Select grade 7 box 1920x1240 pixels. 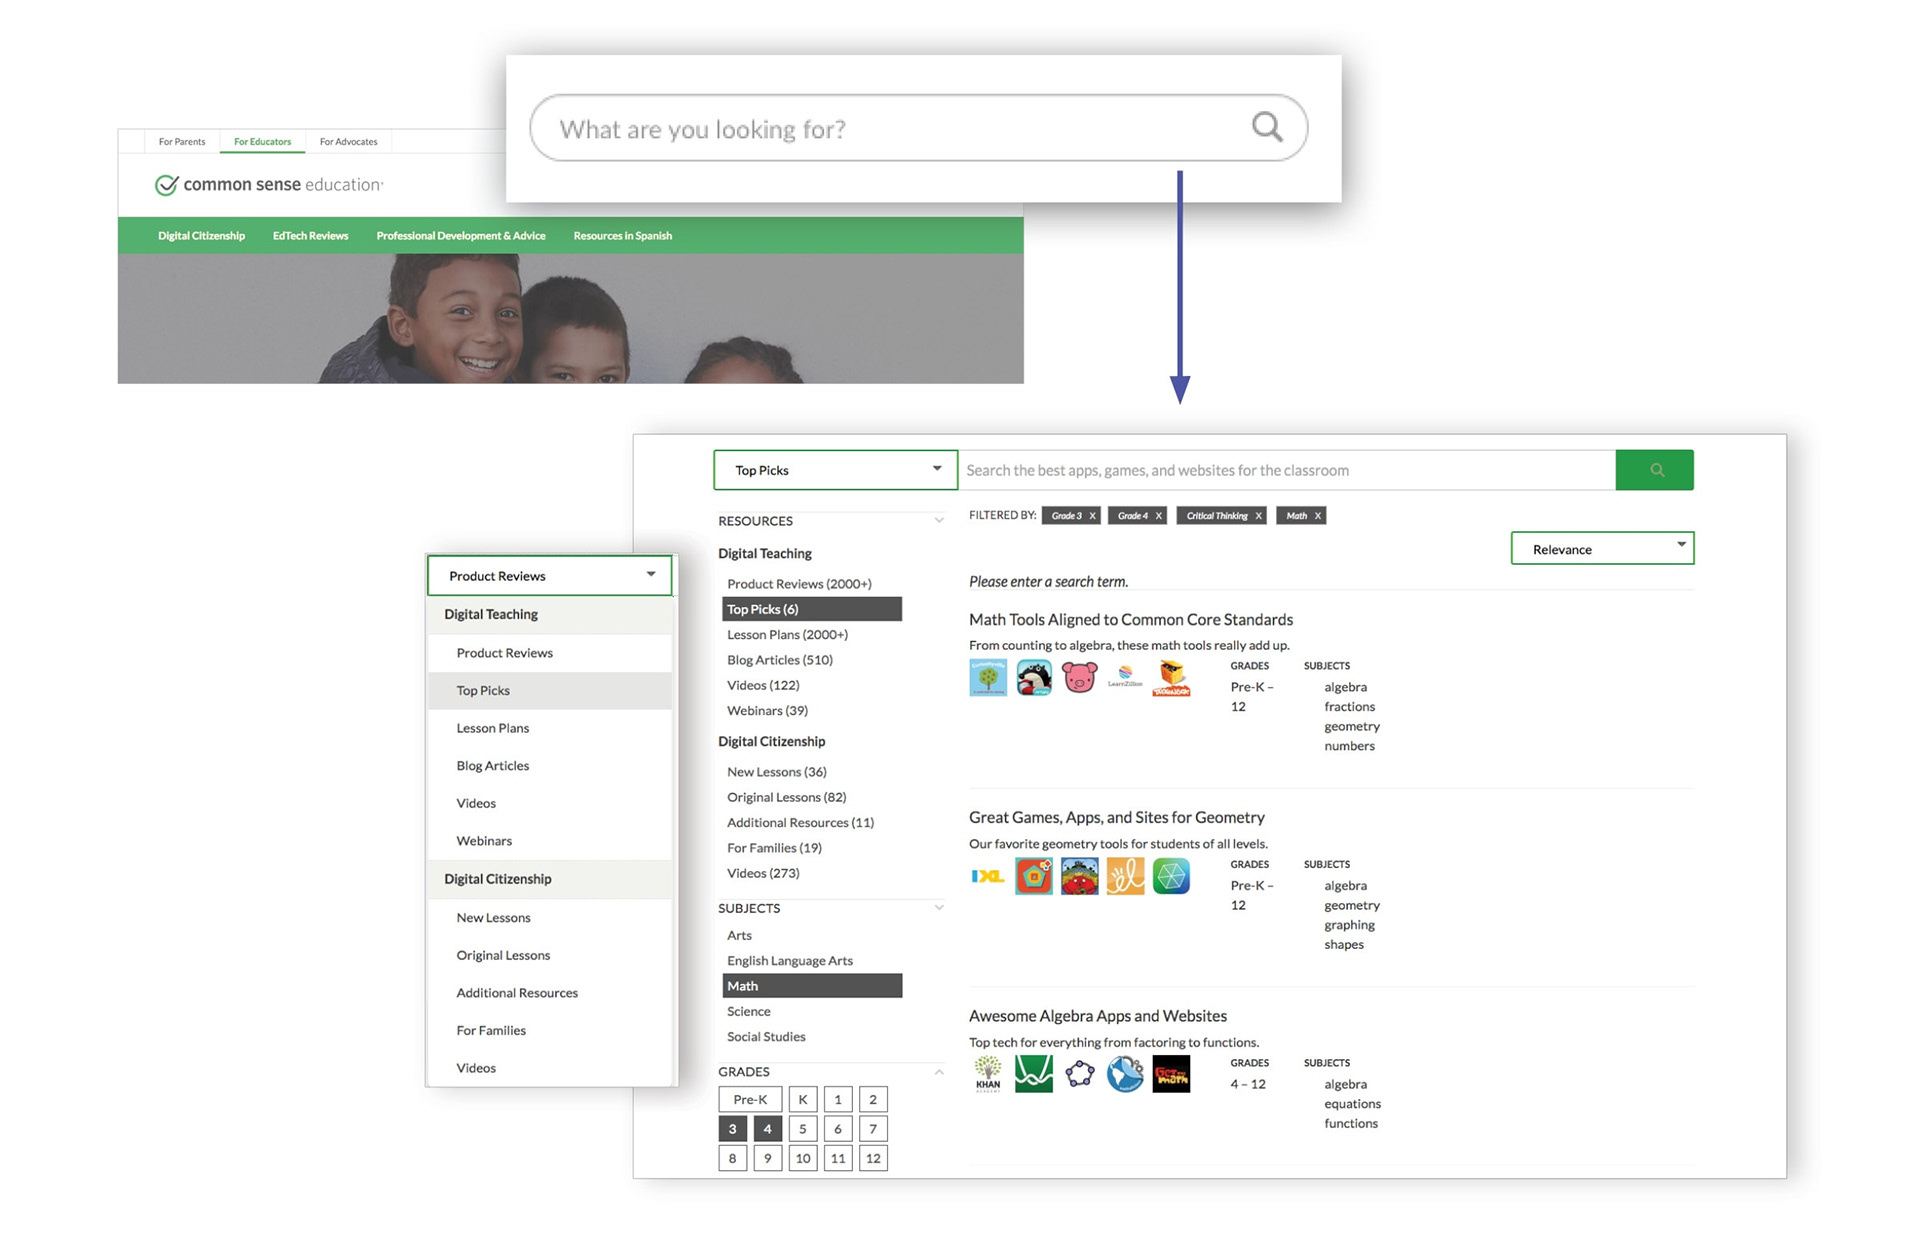(x=873, y=1129)
